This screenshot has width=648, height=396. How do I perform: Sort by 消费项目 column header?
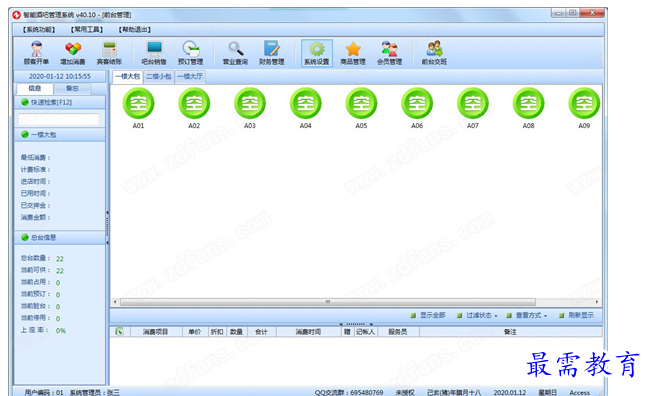(x=156, y=332)
